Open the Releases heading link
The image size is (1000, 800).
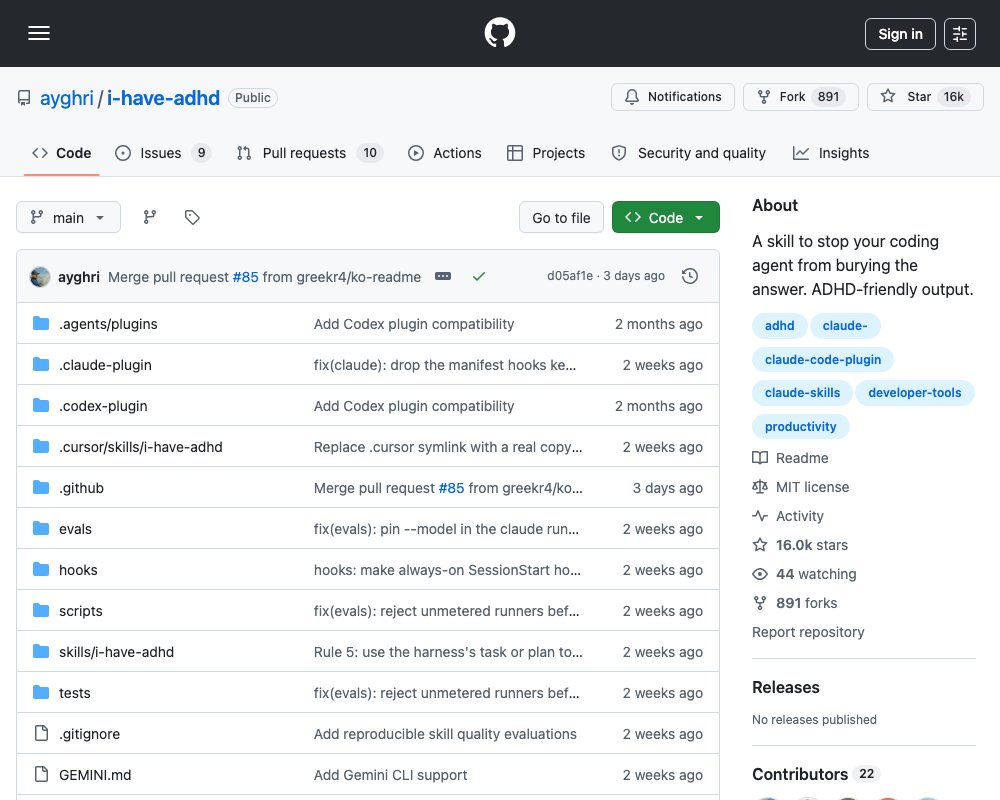[786, 687]
